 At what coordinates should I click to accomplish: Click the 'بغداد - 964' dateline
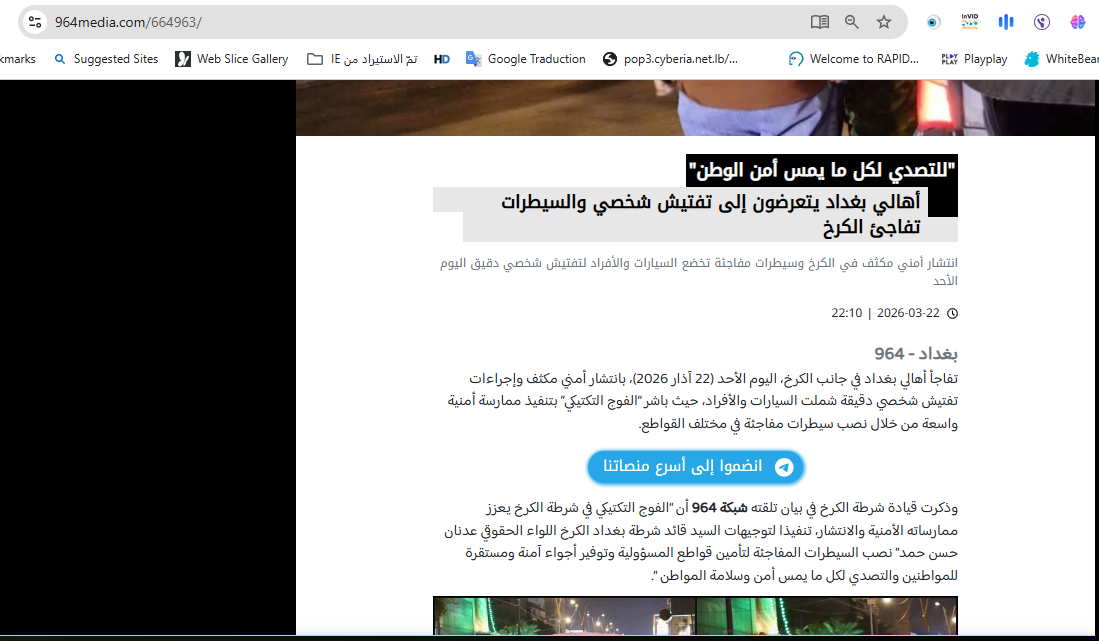915,353
